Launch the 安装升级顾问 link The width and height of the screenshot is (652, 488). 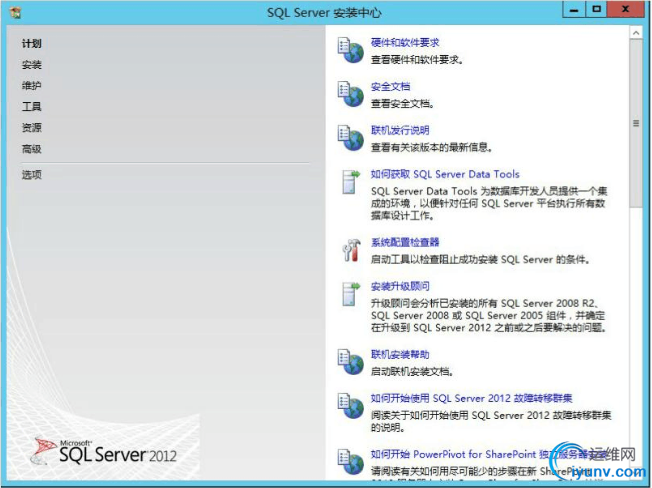400,286
